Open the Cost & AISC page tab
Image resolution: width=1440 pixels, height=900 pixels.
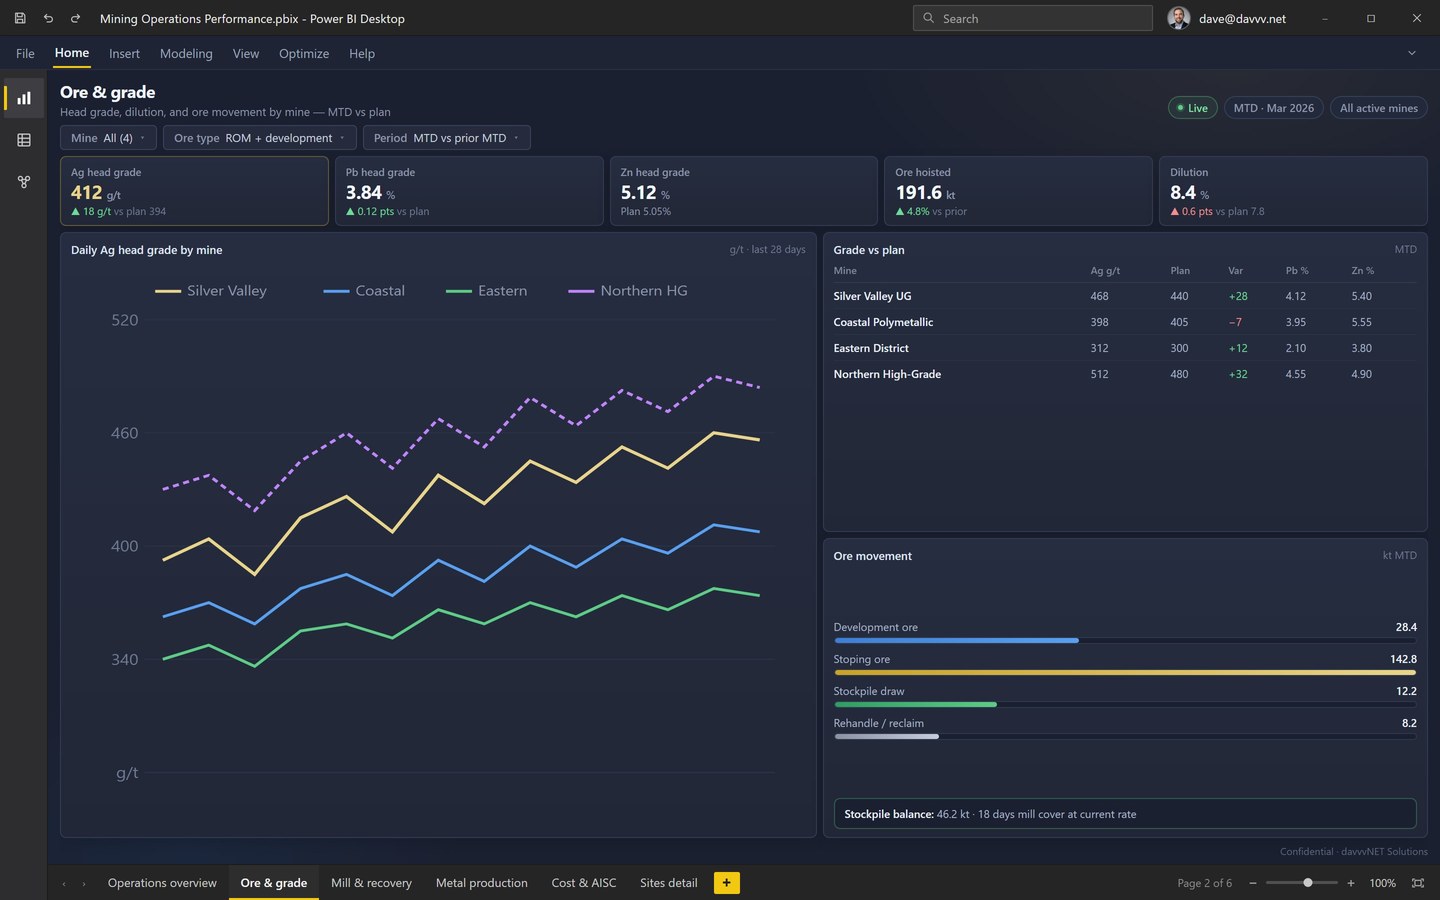(584, 883)
